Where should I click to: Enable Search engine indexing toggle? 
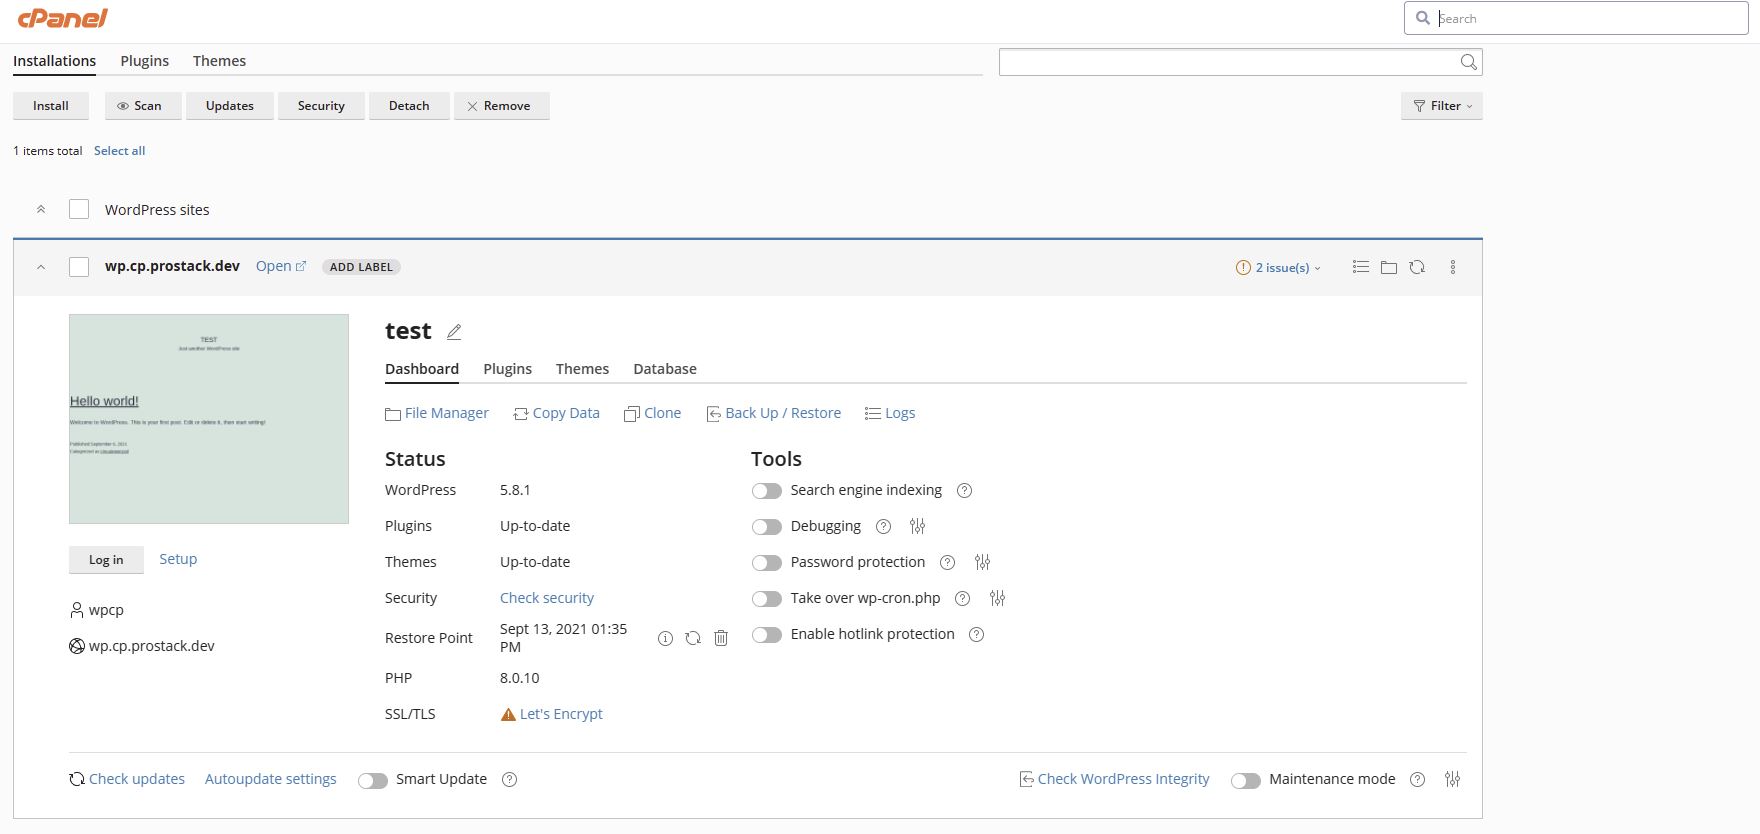(767, 491)
